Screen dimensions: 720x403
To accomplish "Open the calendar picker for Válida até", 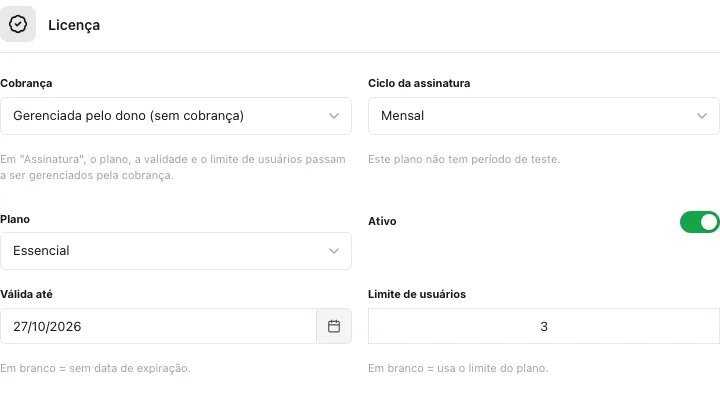I will (334, 326).
